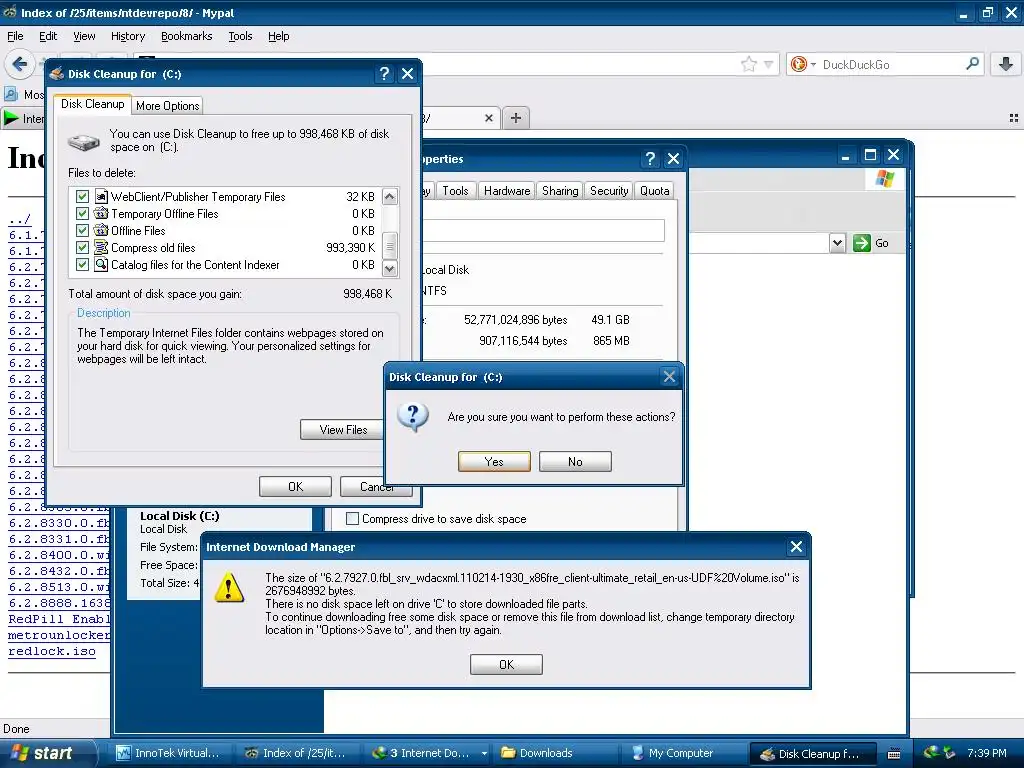
Task: Click View Files button
Action: pos(343,430)
